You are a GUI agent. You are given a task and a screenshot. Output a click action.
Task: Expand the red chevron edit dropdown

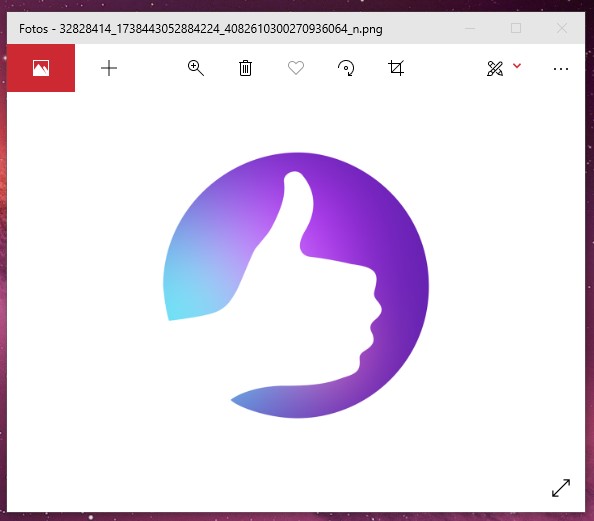tap(517, 66)
